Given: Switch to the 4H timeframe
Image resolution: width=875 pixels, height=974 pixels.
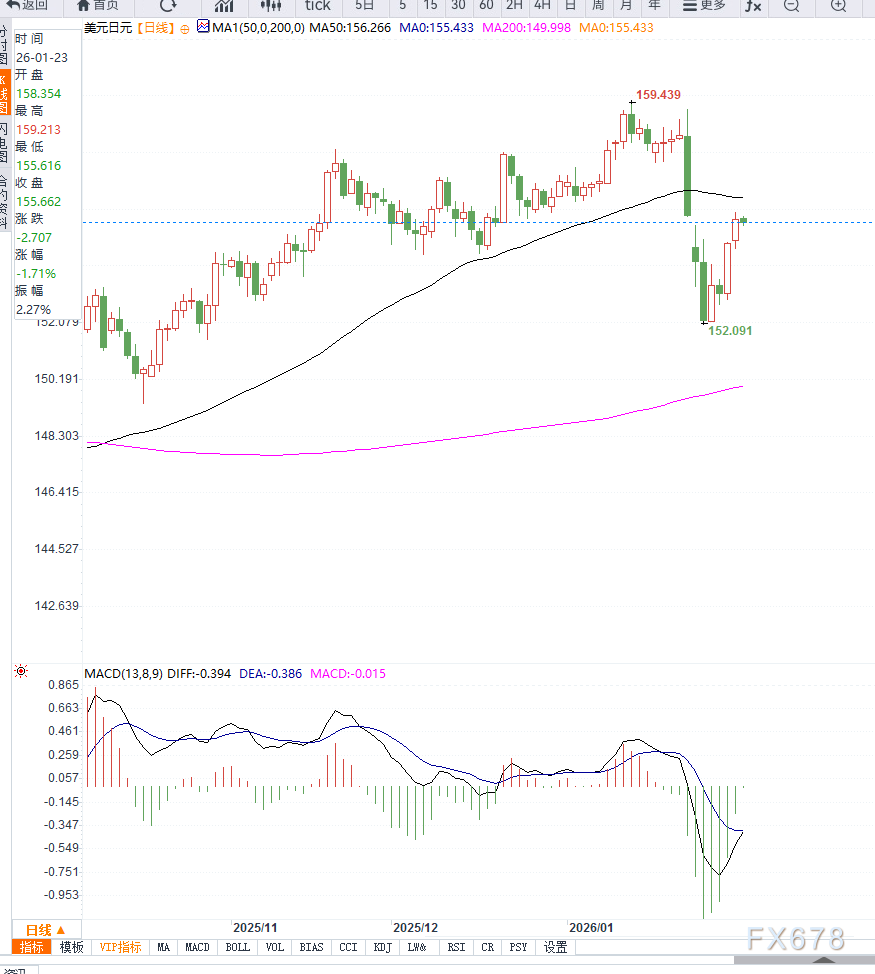Looking at the screenshot, I should (541, 6).
